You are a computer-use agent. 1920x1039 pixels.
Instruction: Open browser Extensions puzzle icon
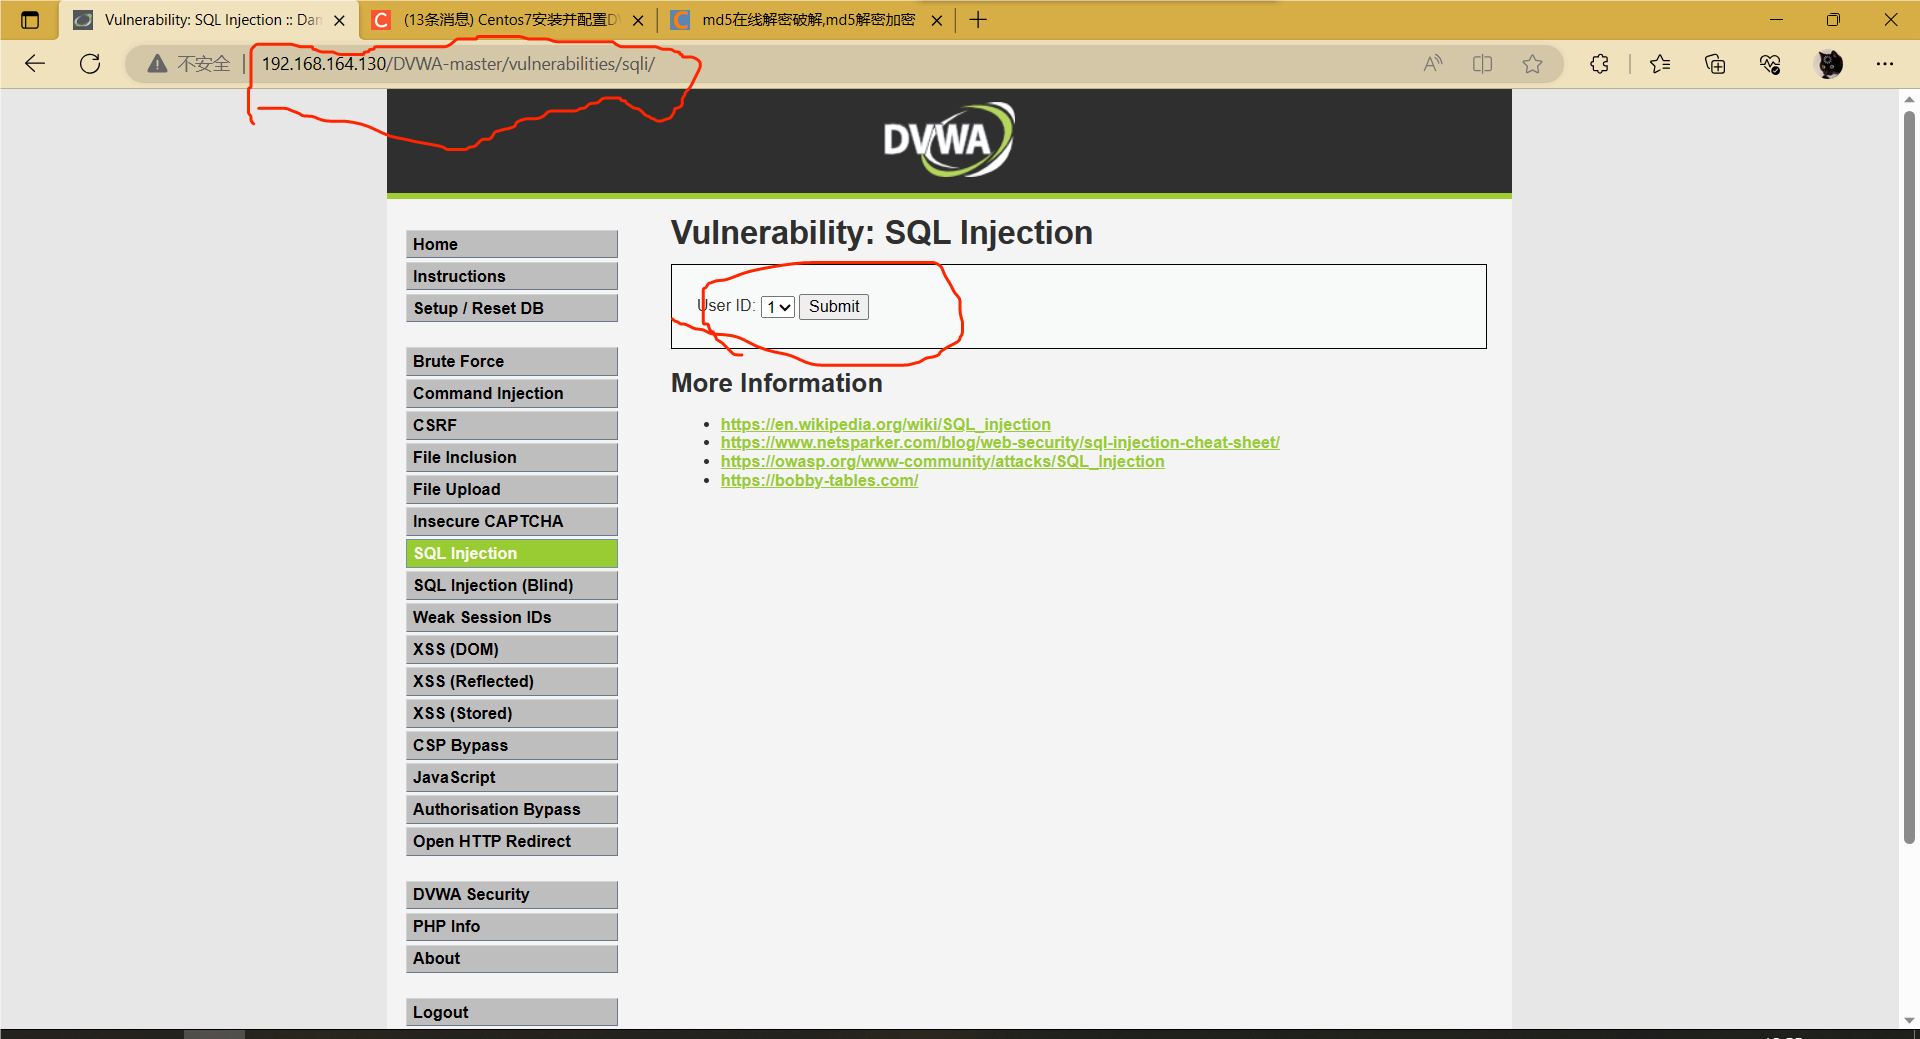click(x=1599, y=64)
